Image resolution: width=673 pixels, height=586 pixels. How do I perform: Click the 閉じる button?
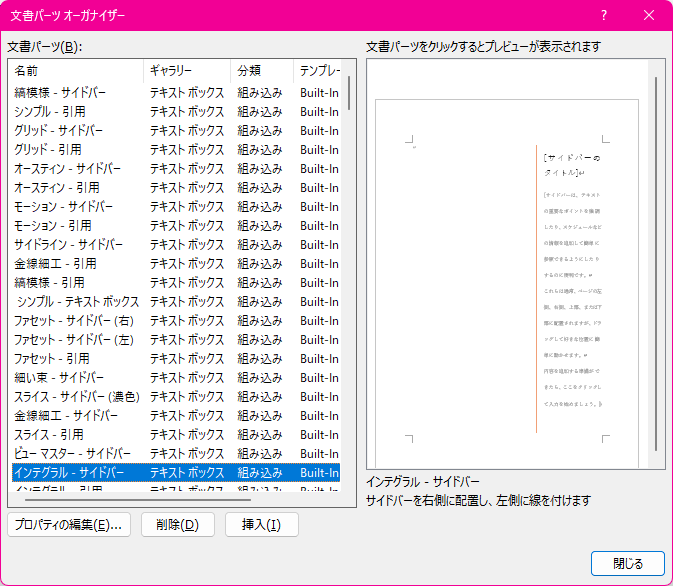pyautogui.click(x=628, y=563)
